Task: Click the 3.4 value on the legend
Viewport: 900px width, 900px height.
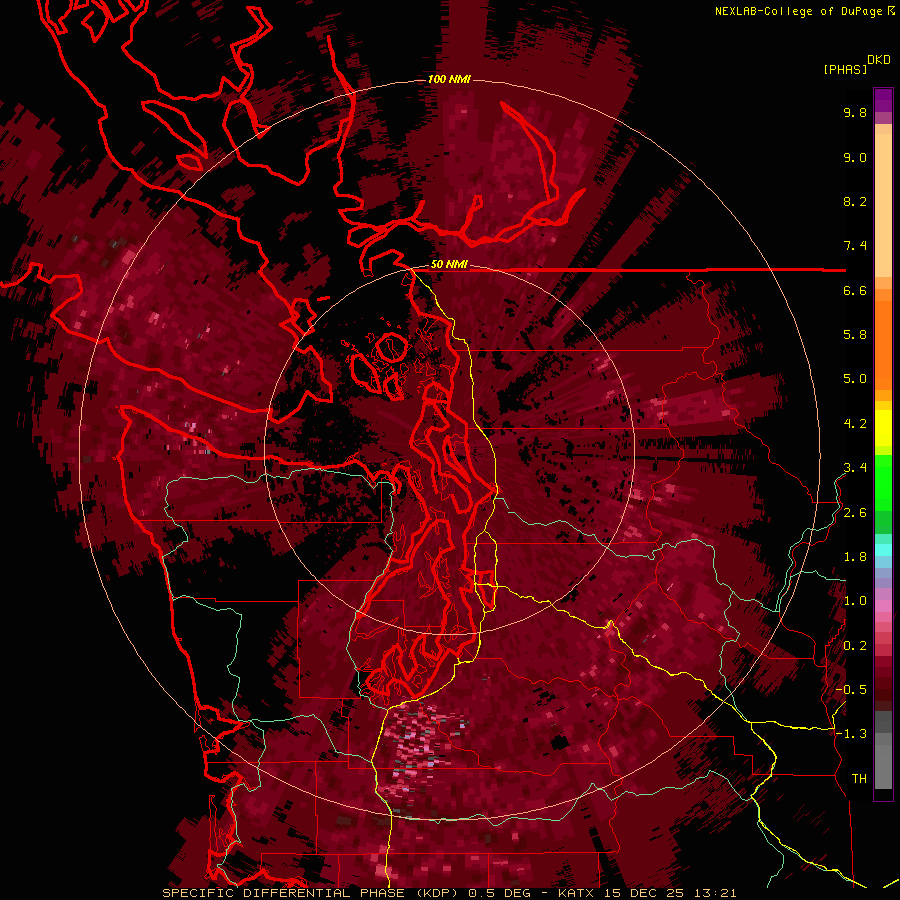Action: pos(855,468)
